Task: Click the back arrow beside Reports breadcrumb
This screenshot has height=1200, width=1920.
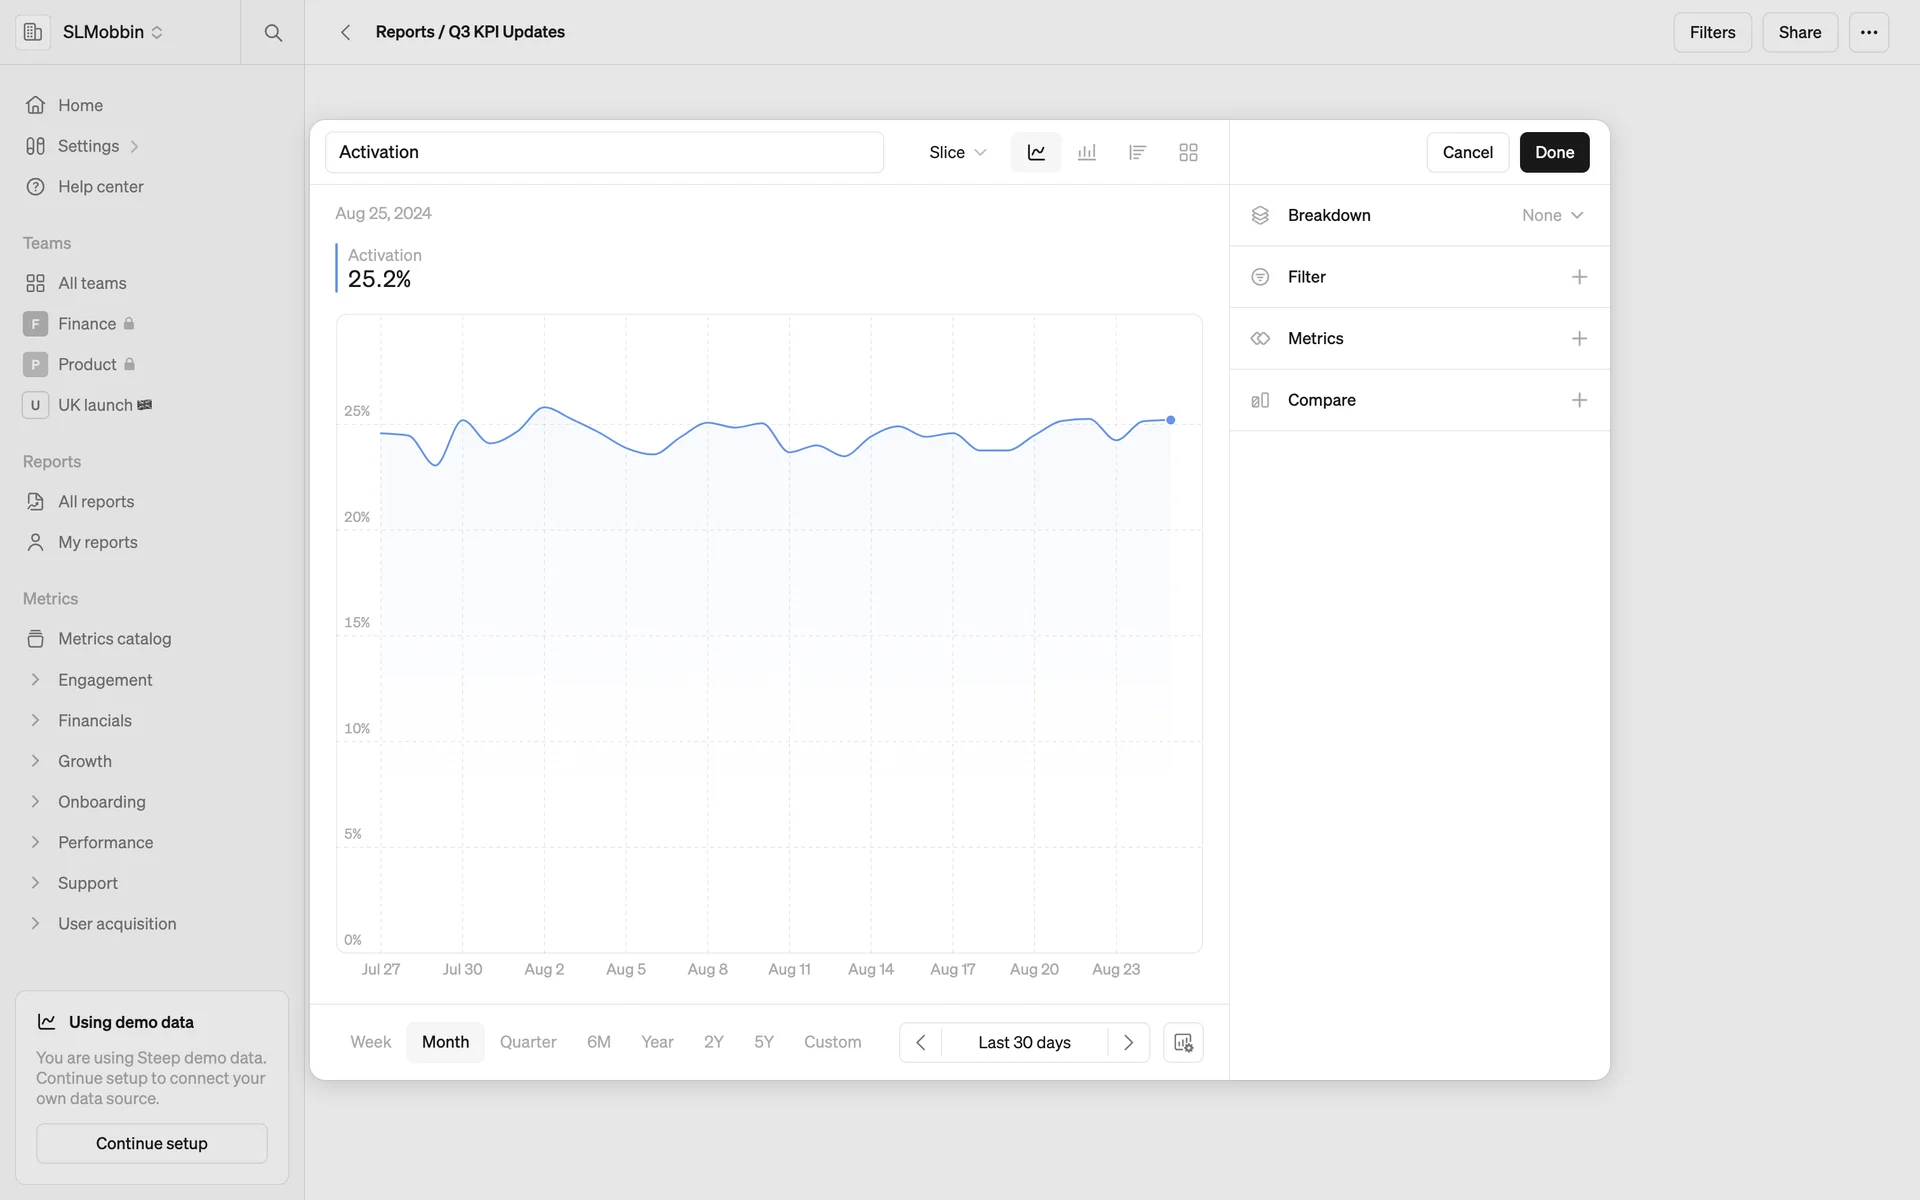Action: [345, 32]
